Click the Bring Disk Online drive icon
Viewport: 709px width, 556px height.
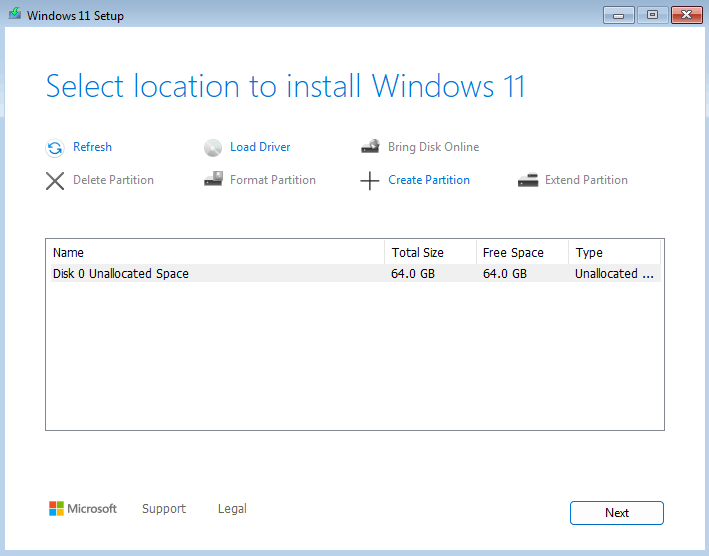[x=370, y=146]
